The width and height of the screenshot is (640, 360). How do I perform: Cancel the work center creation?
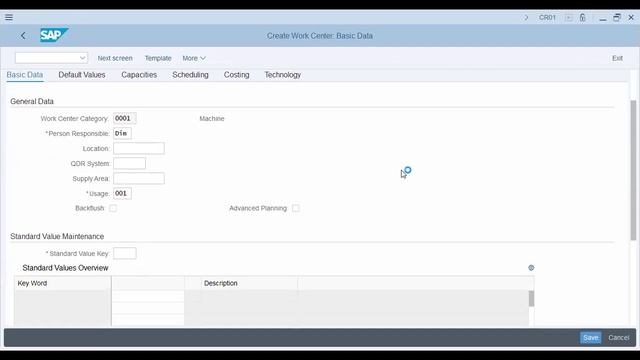[618, 338]
